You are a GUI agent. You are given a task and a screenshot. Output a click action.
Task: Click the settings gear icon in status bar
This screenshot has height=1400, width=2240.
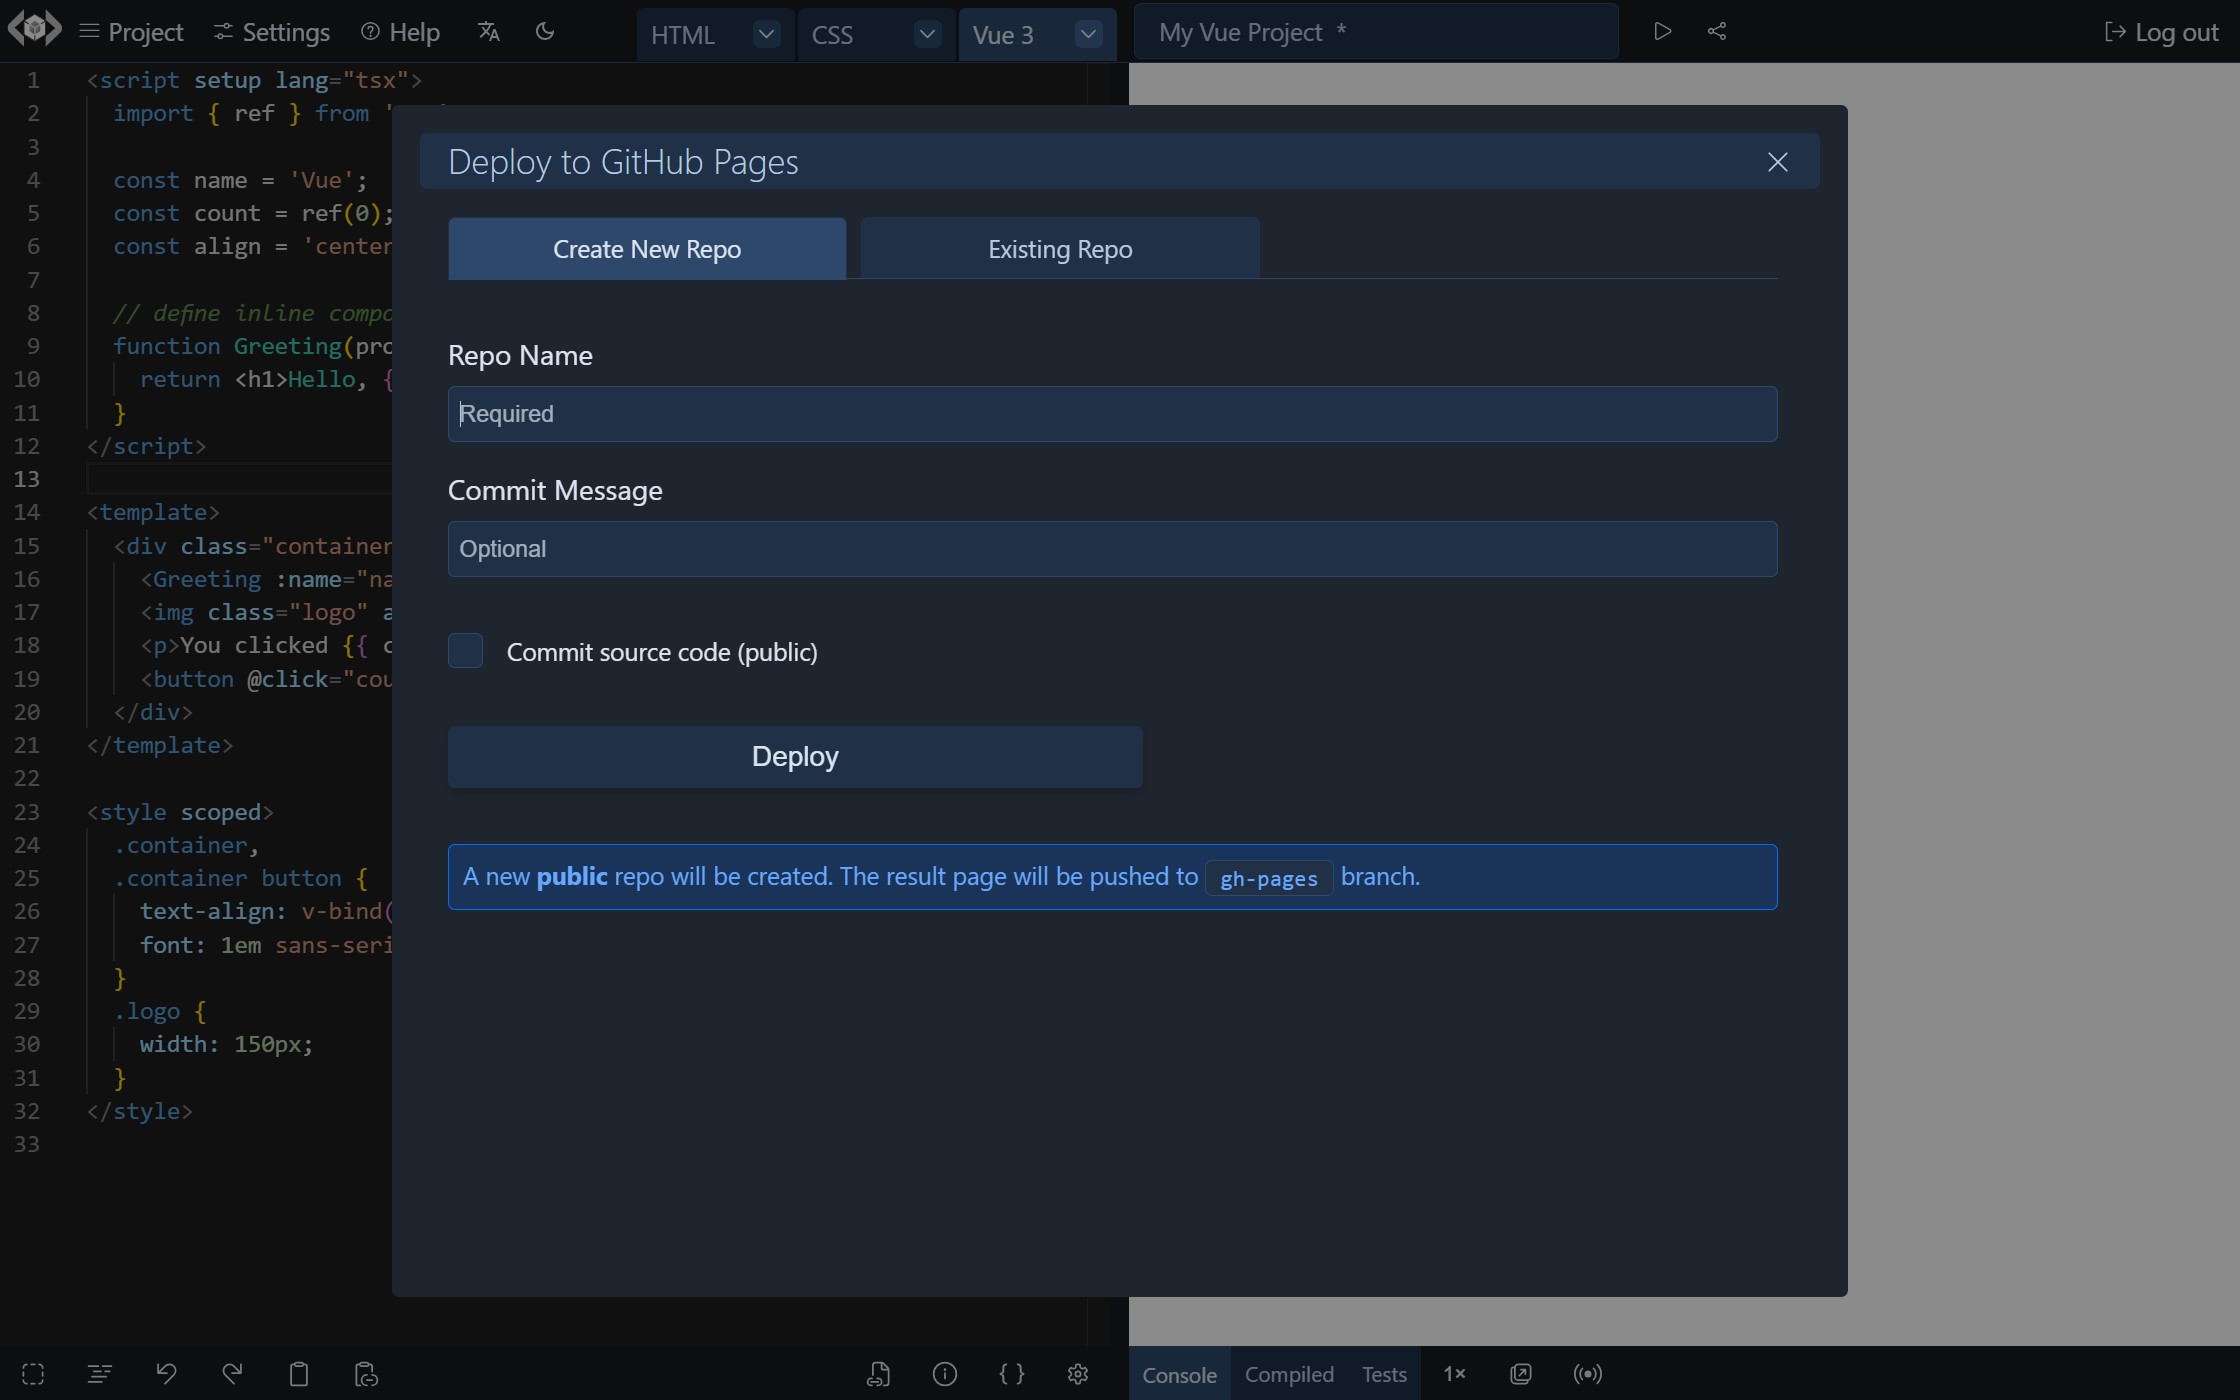point(1077,1373)
